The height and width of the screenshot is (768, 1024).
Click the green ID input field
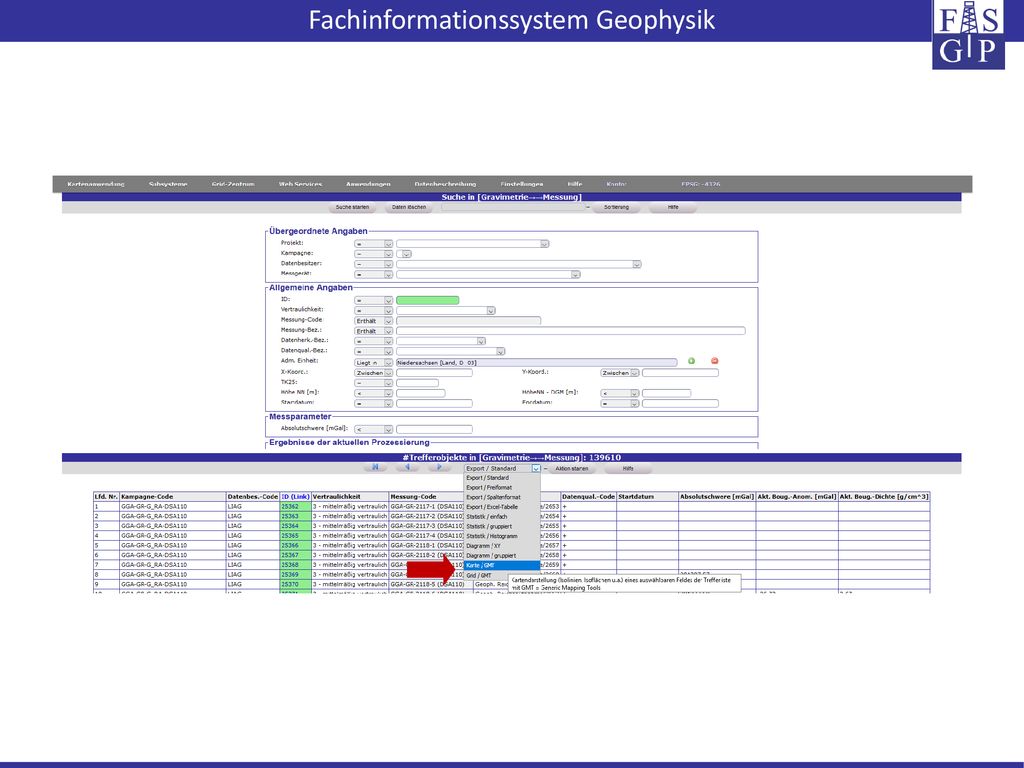pyautogui.click(x=428, y=300)
